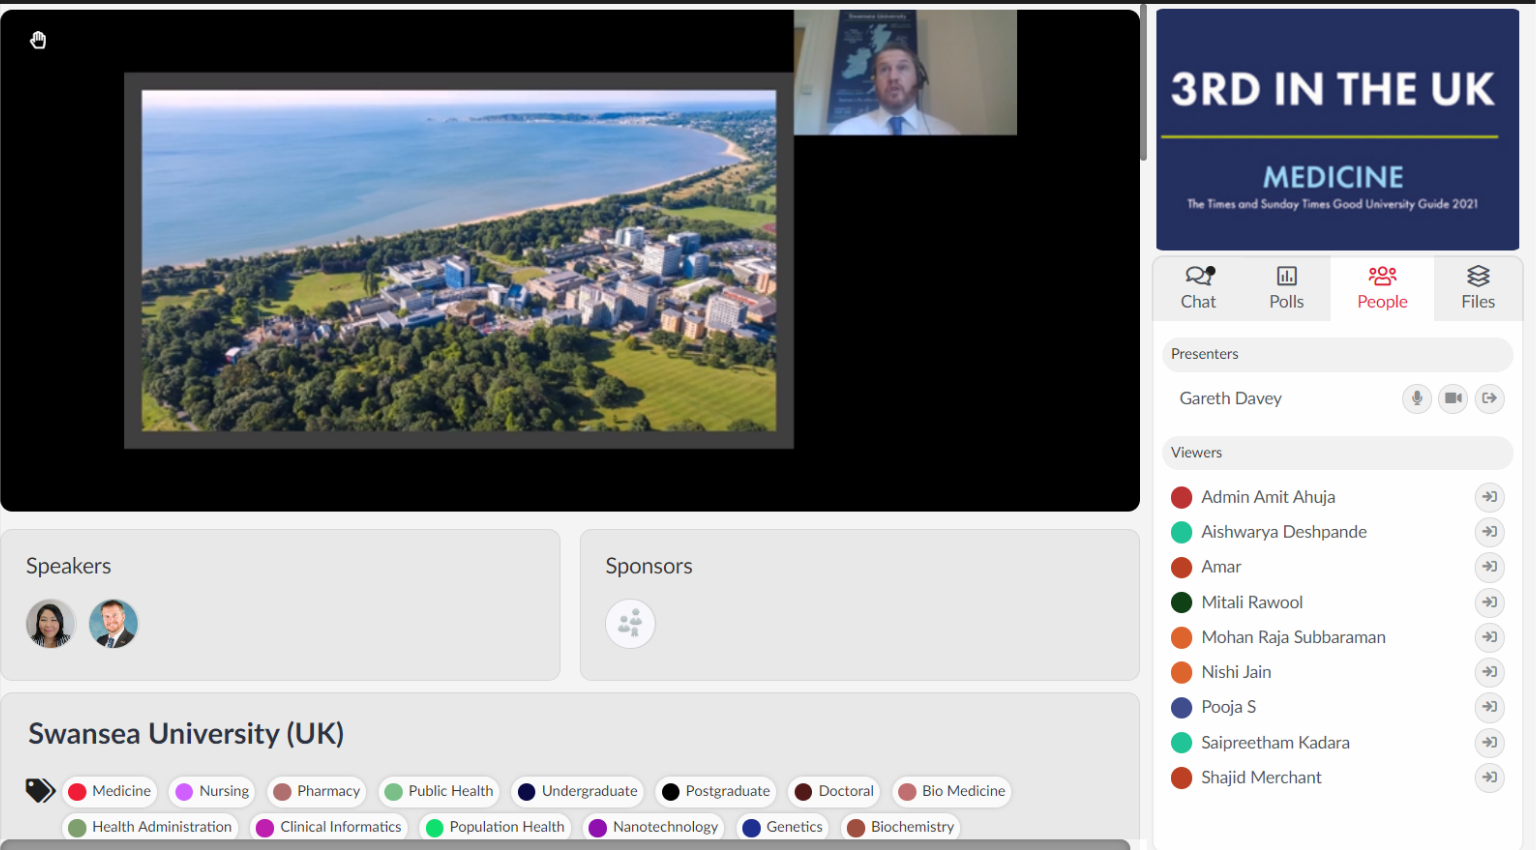Select the Public Health tag
Viewport: 1536px width, 850px height.
439,791
